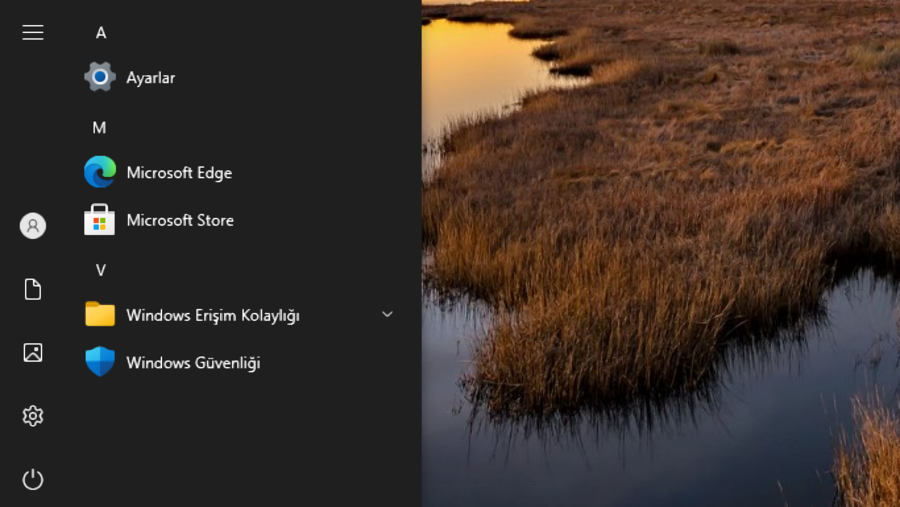Click the Microsoft Store bag icon
Image resolution: width=900 pixels, height=507 pixels.
tap(100, 220)
